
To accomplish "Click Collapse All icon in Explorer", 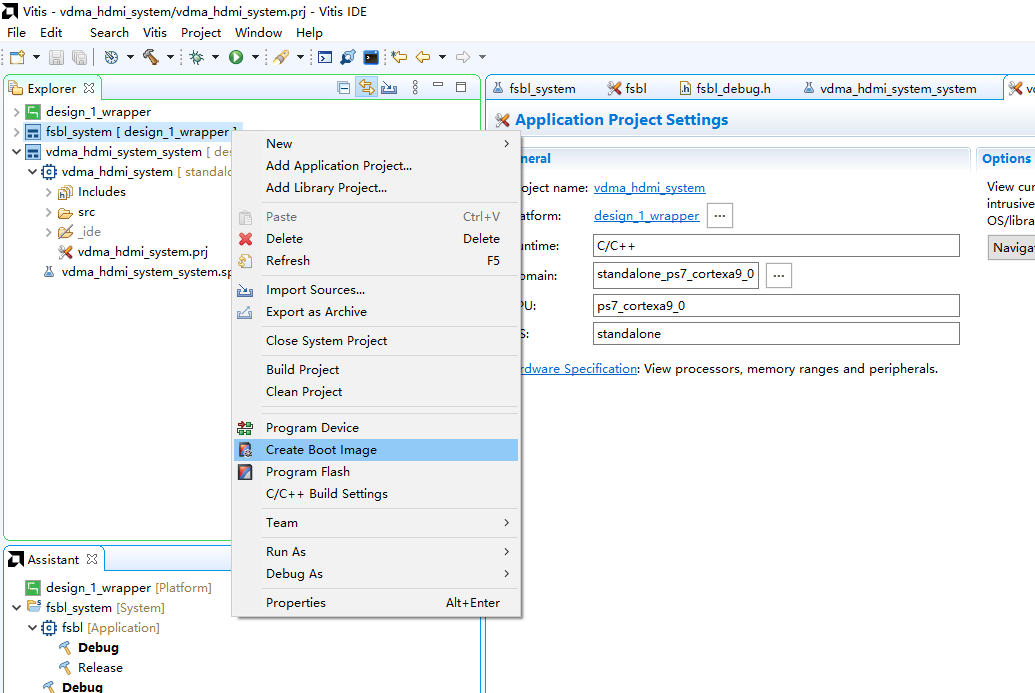I will click(343, 88).
